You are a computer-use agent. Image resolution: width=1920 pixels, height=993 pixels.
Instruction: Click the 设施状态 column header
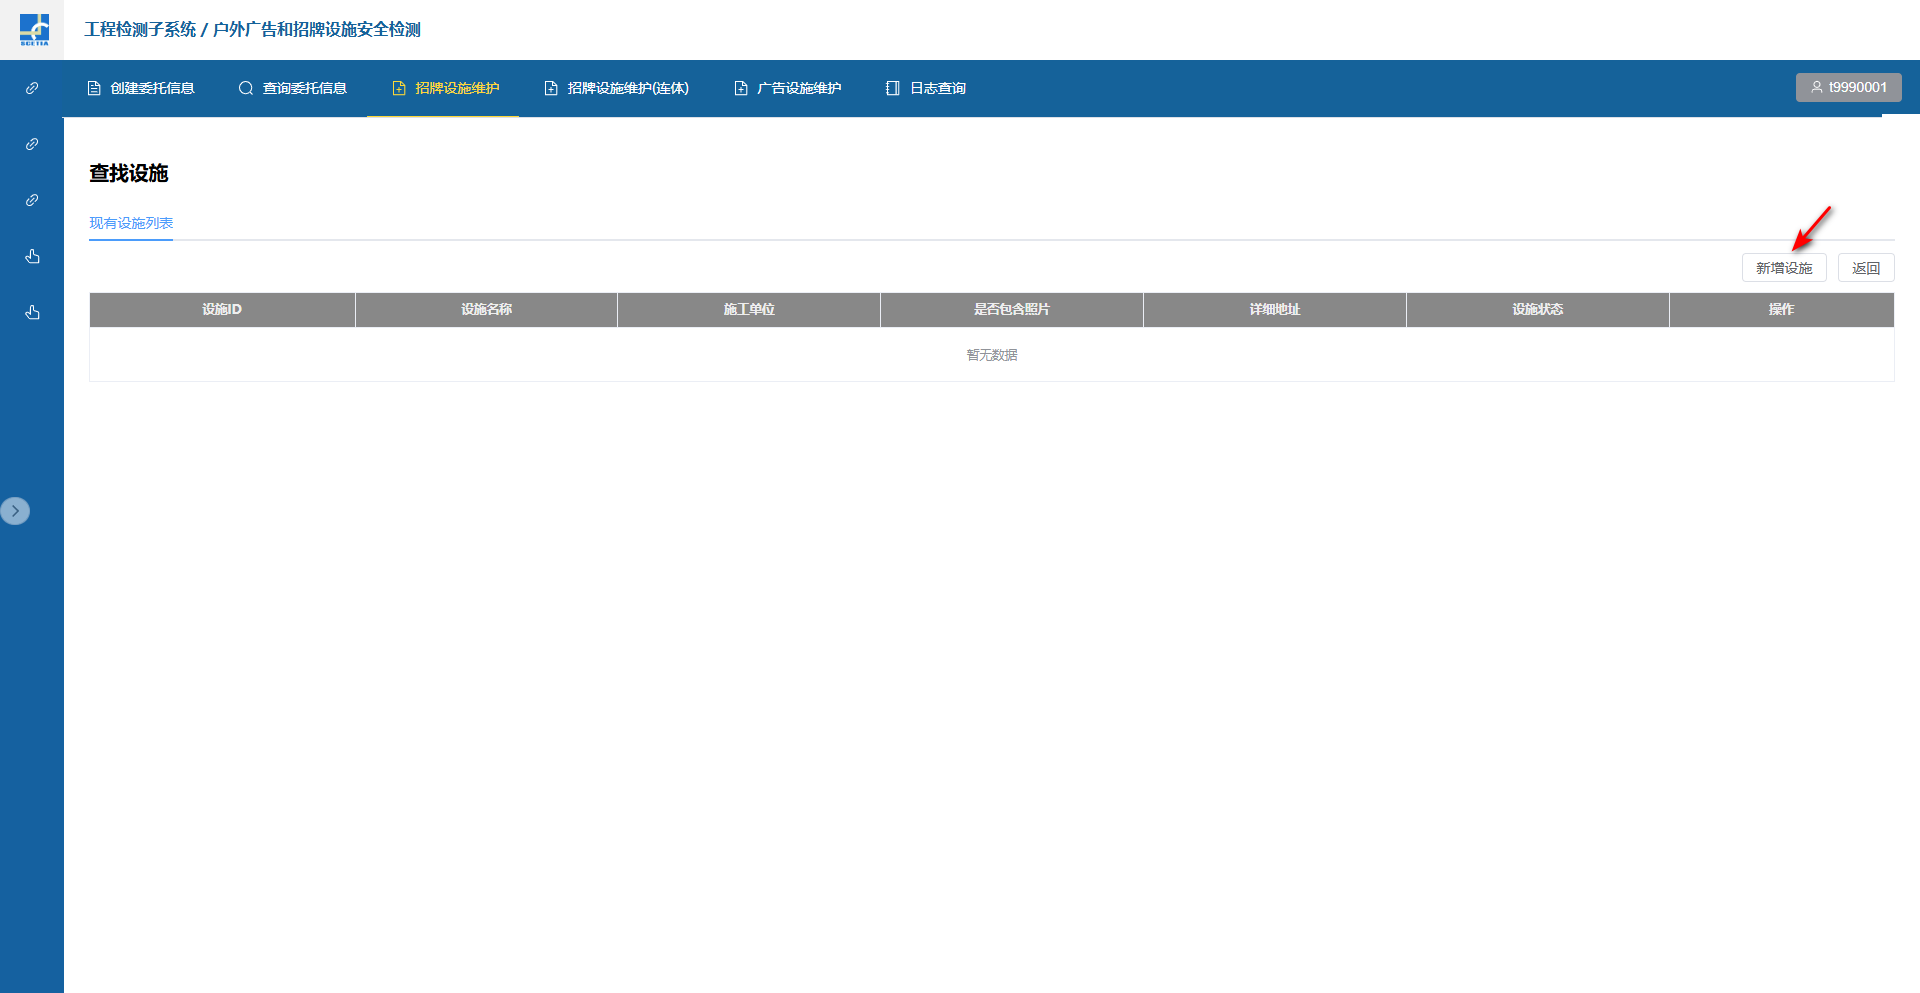pos(1537,310)
